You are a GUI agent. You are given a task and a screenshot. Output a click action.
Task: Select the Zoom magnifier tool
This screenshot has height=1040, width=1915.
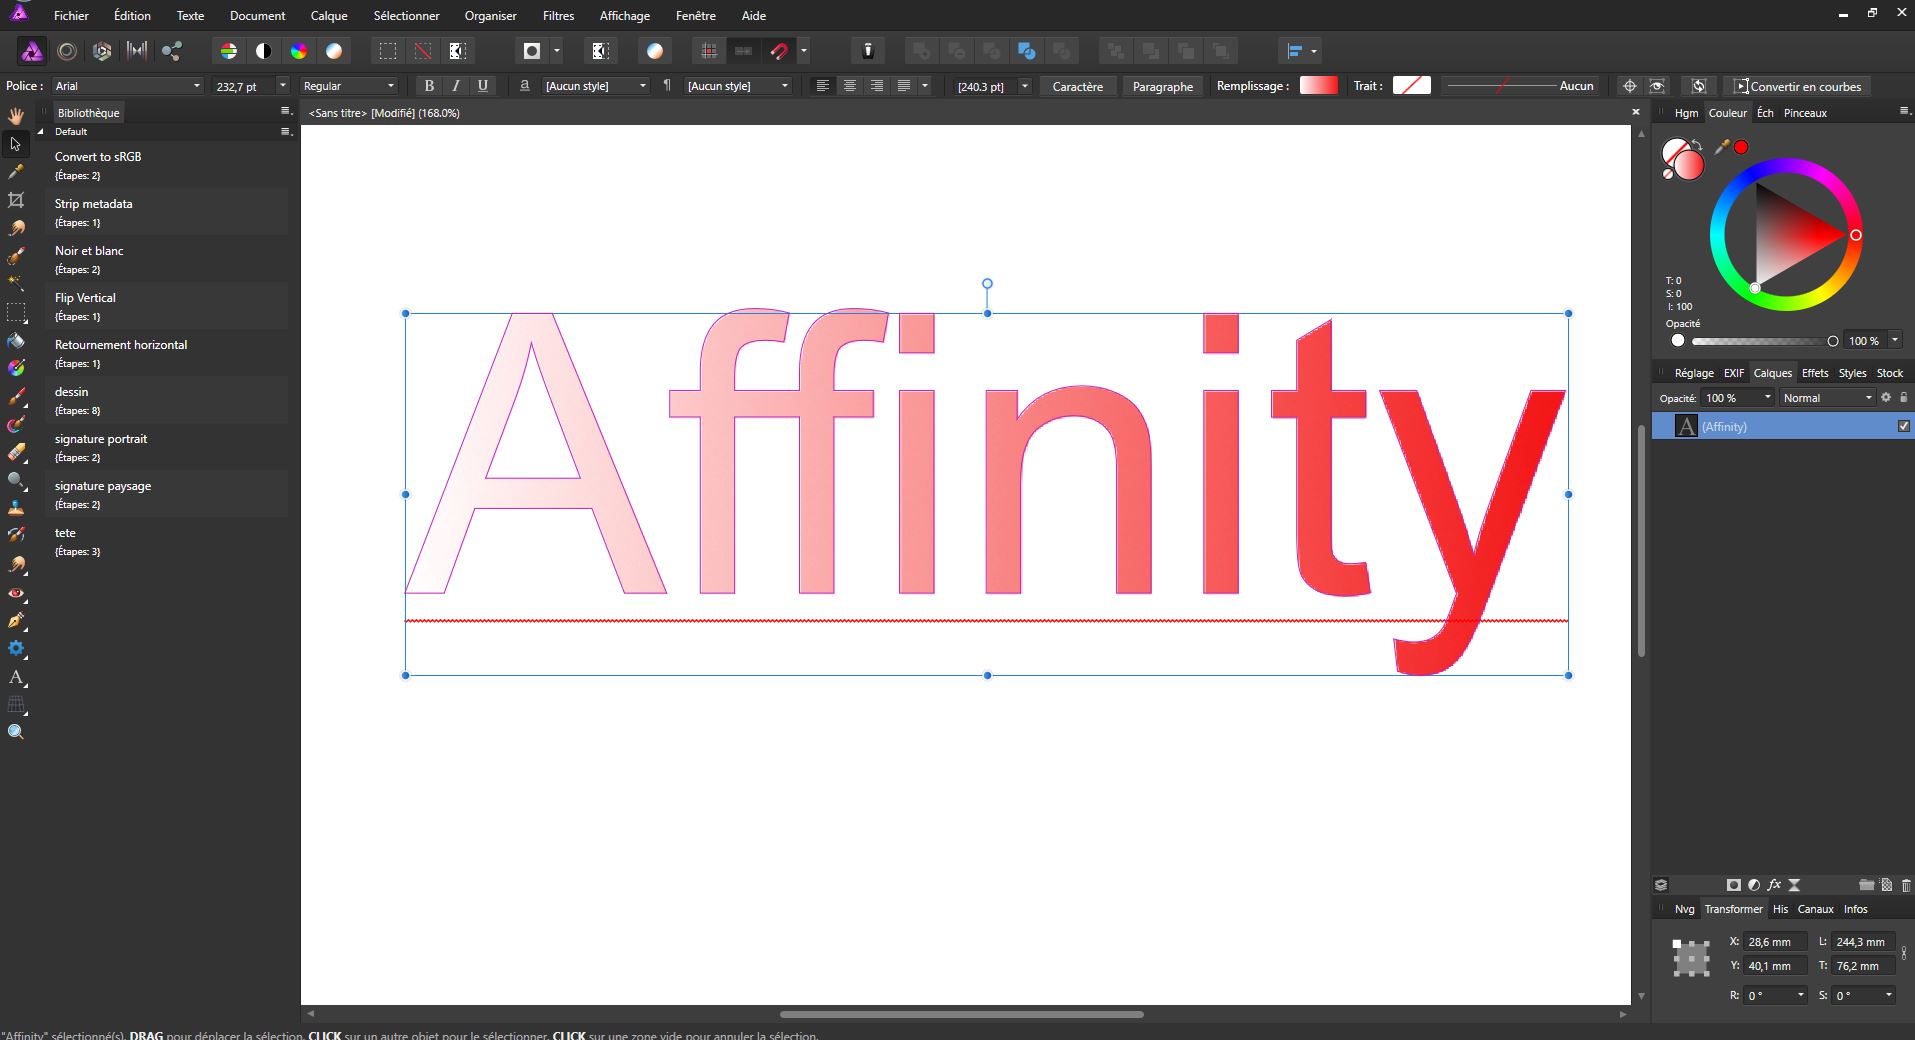(x=16, y=732)
